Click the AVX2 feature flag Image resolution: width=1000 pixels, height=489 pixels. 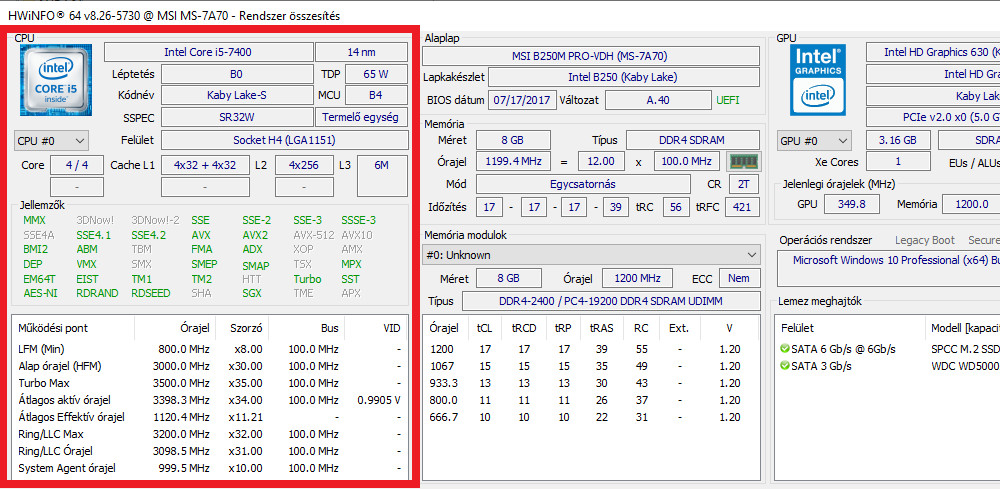255,235
